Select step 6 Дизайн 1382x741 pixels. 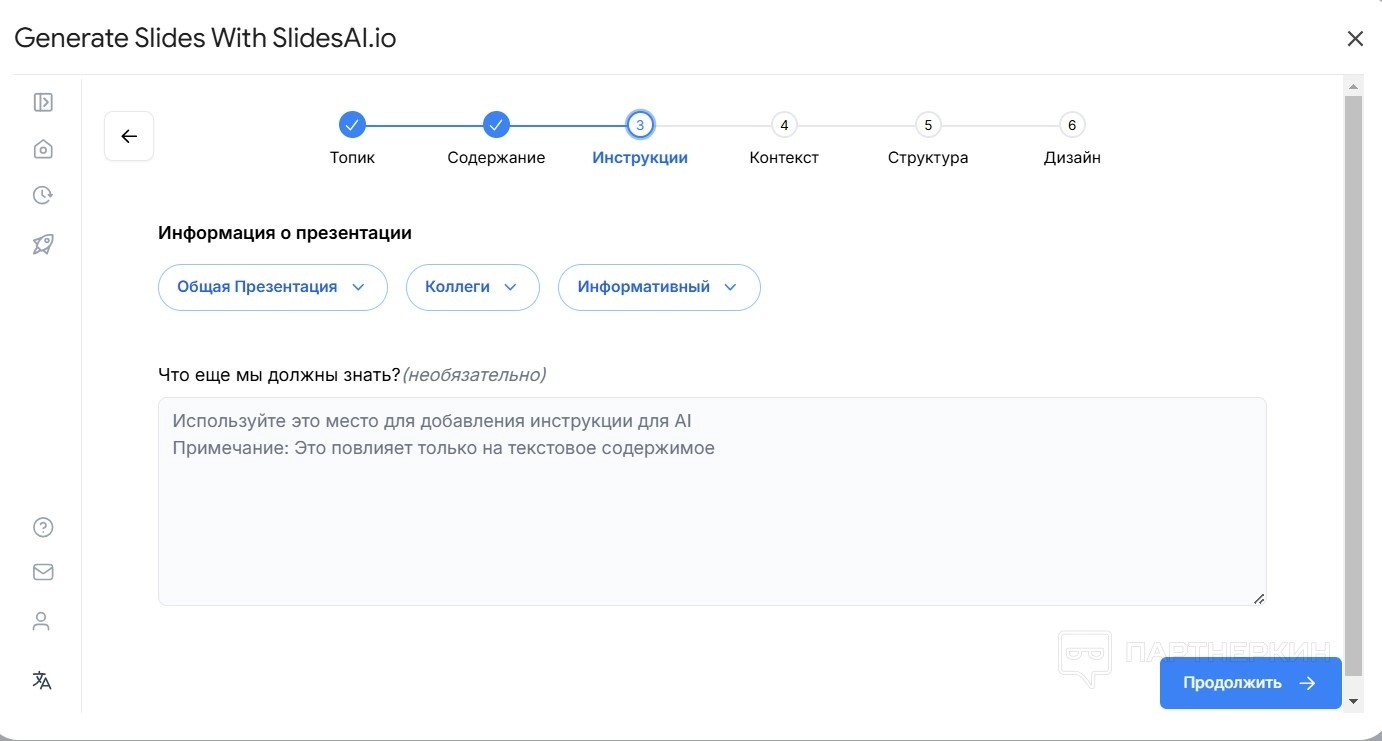1072,125
